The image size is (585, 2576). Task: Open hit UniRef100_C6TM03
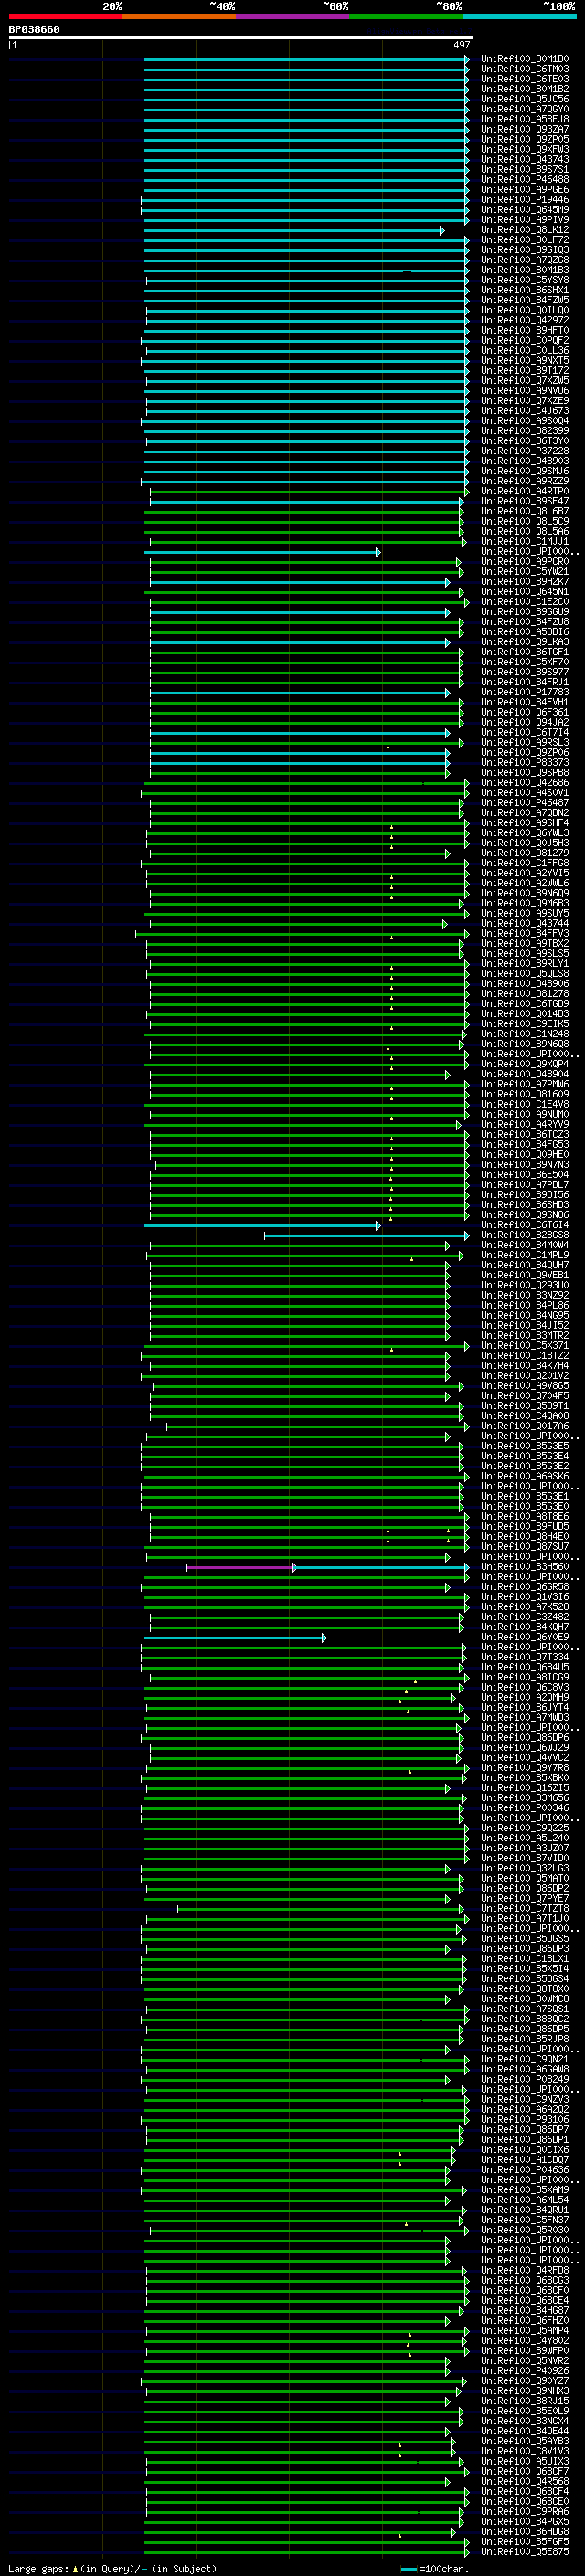tap(524, 69)
